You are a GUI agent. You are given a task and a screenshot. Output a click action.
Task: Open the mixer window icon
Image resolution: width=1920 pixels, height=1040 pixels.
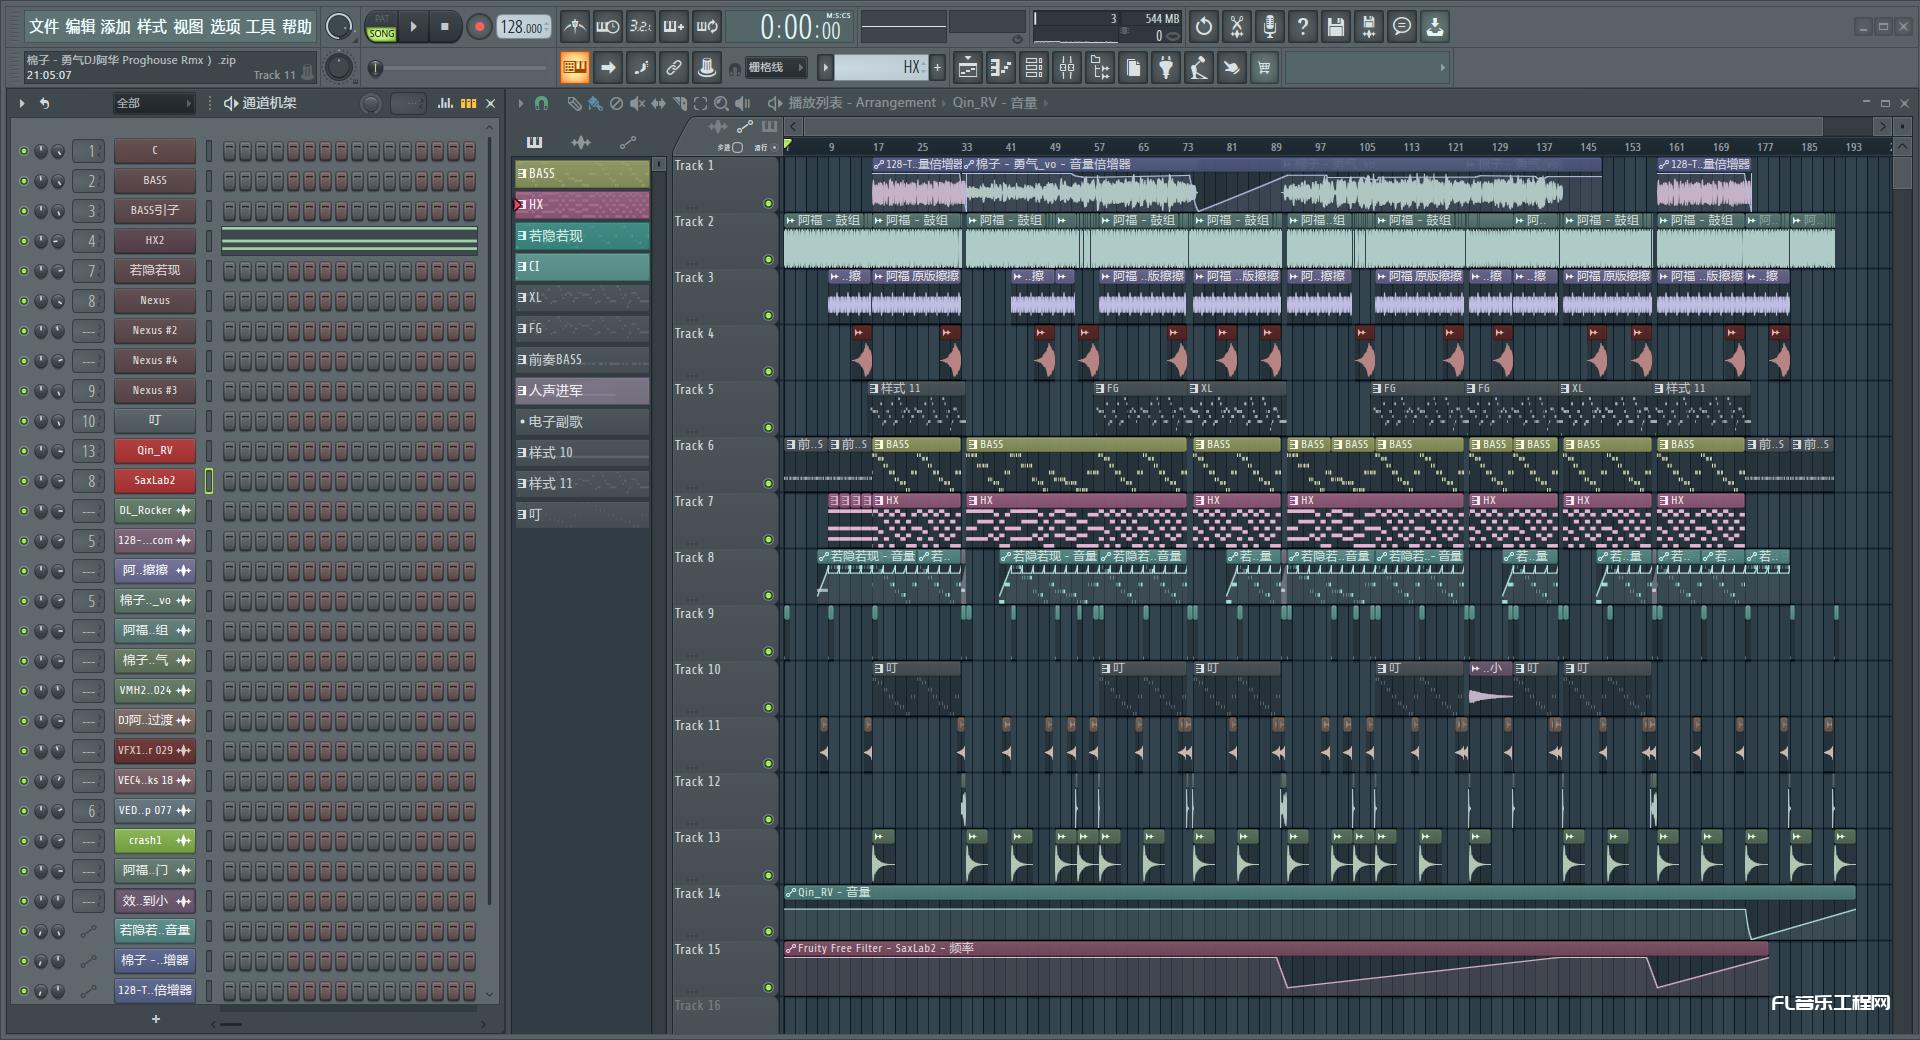(1067, 68)
